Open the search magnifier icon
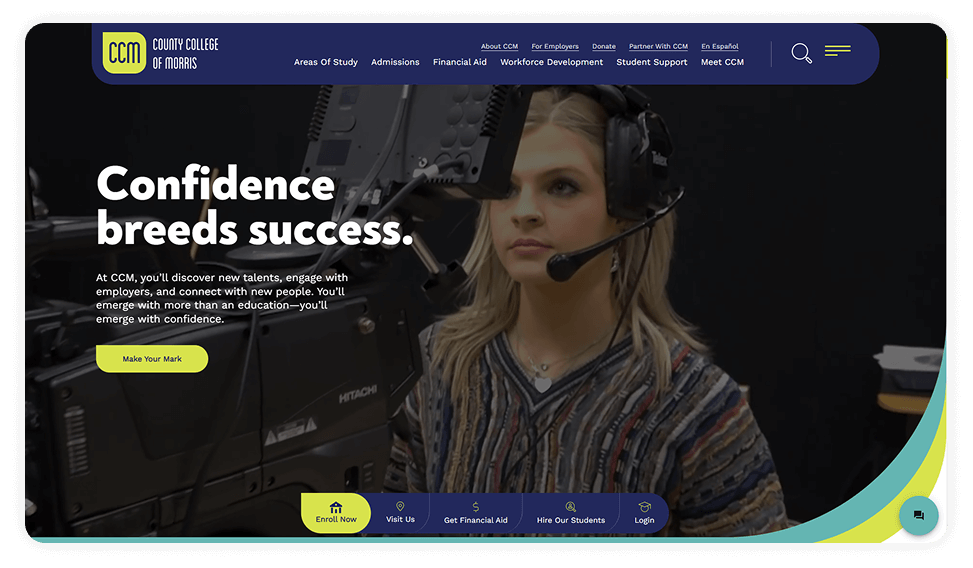 point(800,53)
